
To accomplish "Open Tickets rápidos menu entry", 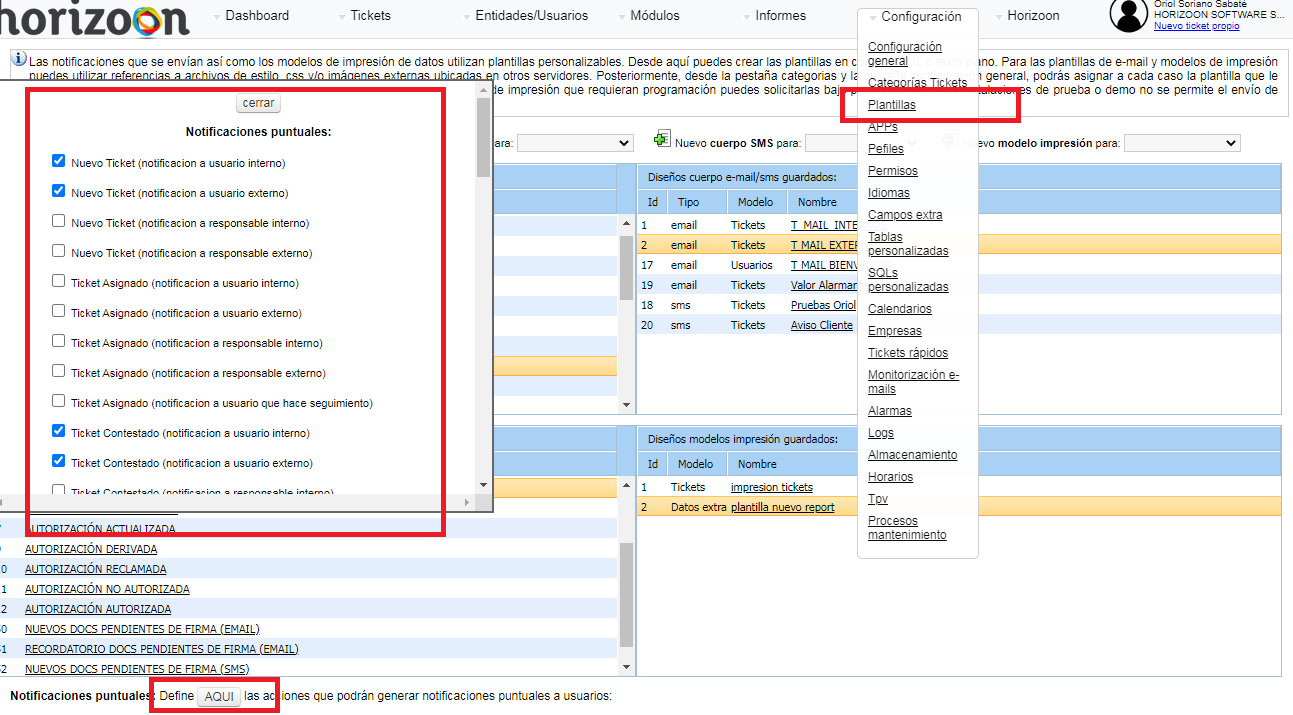I will [908, 353].
